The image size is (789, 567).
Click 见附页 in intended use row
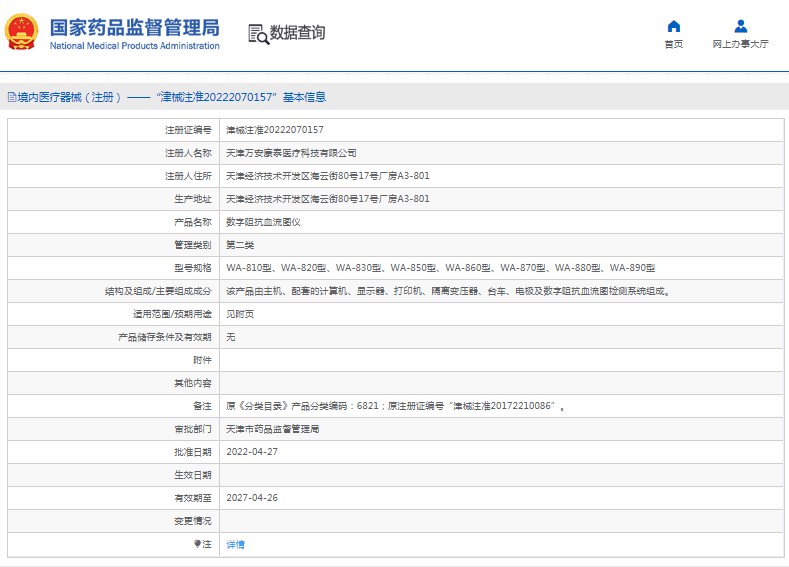click(x=240, y=314)
